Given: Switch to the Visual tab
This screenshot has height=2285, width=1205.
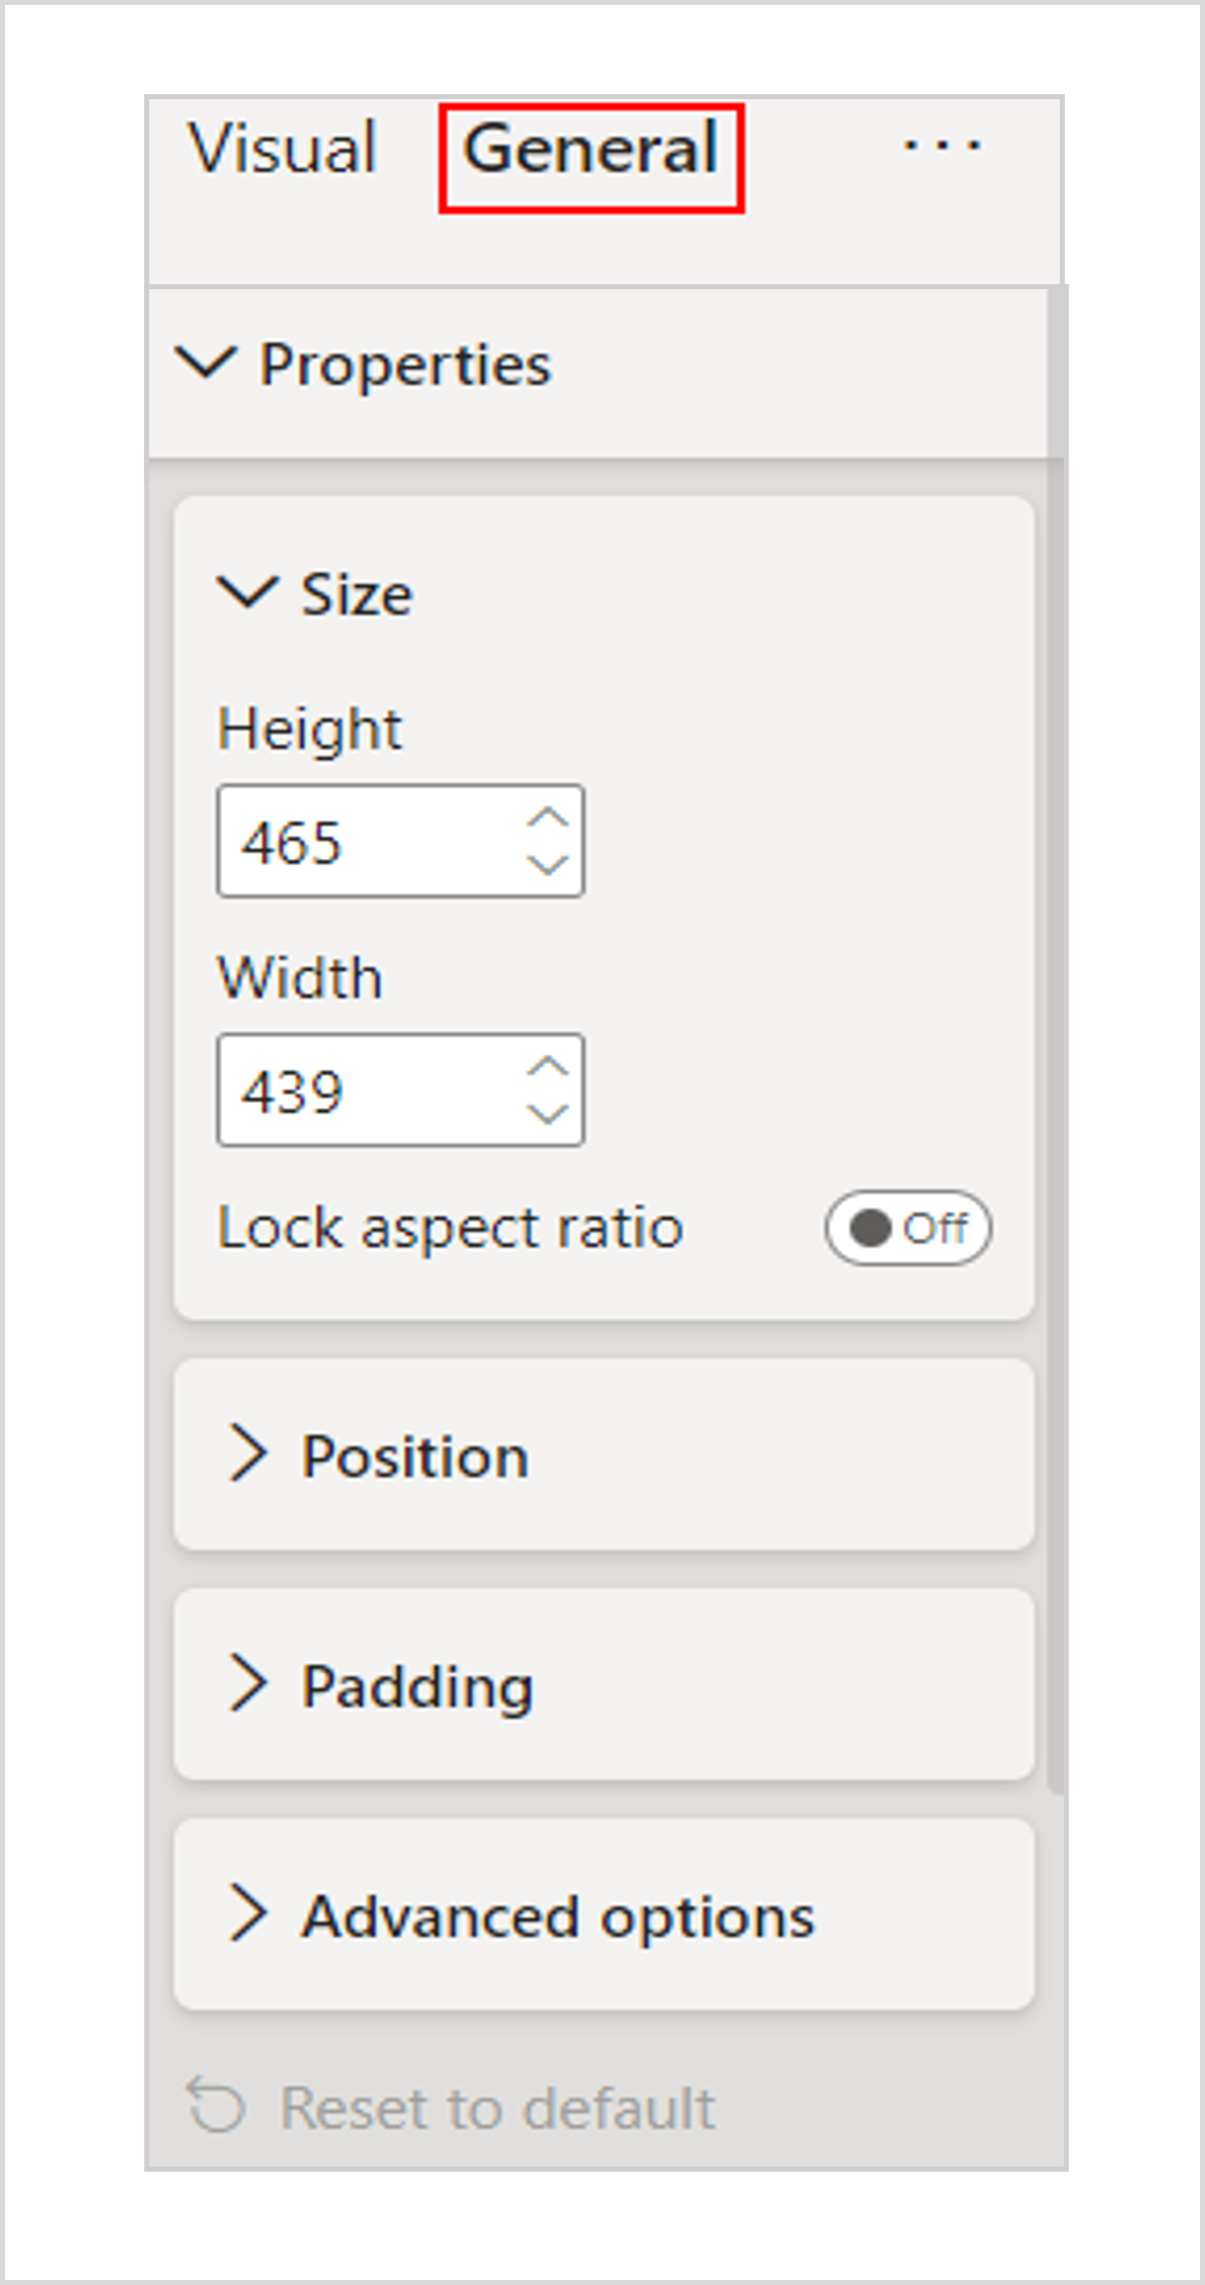Looking at the screenshot, I should (x=283, y=148).
